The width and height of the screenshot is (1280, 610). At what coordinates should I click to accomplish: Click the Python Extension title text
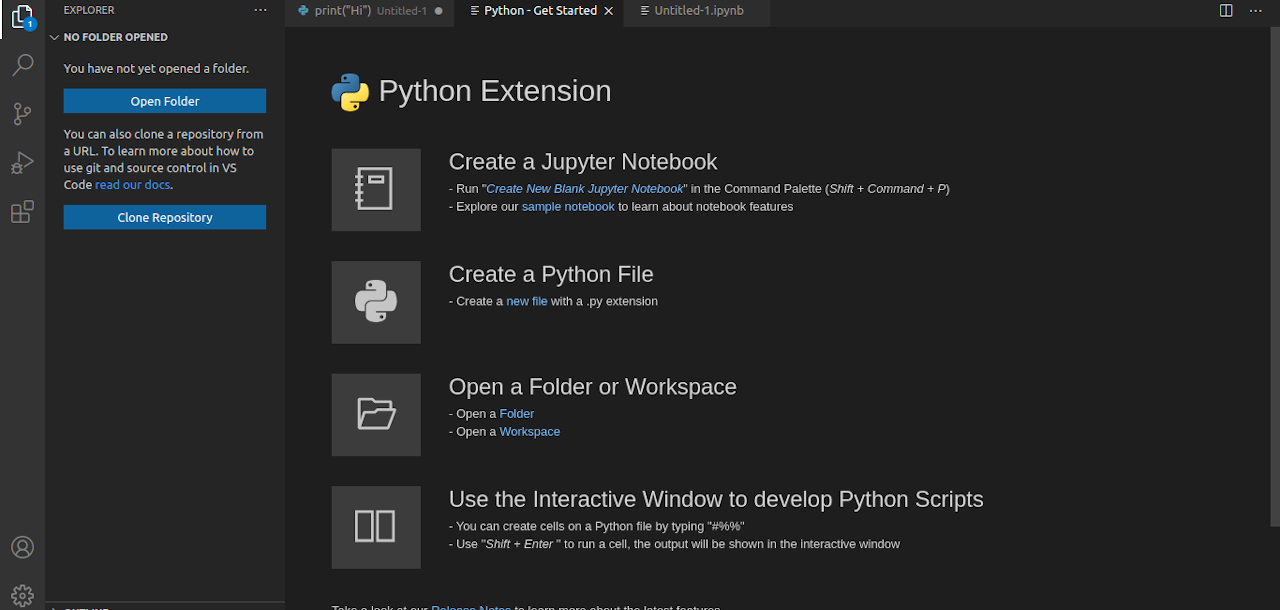(x=495, y=91)
